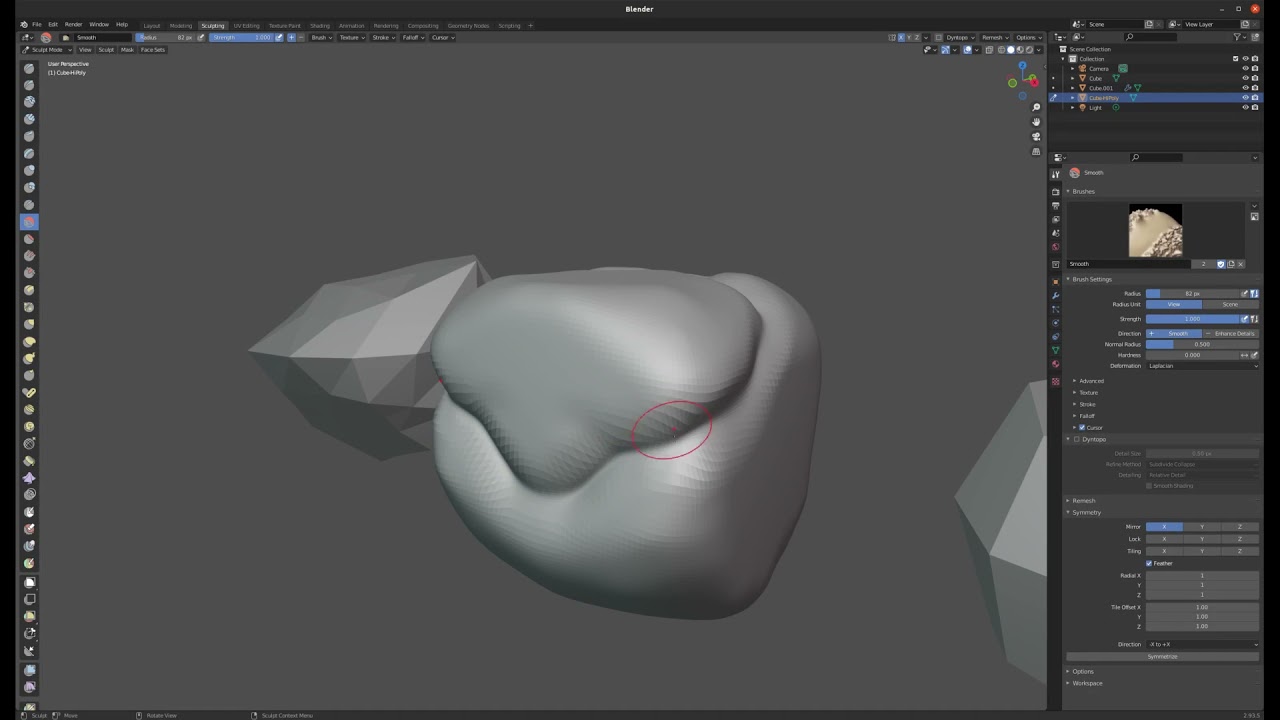This screenshot has width=1280, height=720.
Task: Open the Mask menu in header
Action: click(x=127, y=49)
